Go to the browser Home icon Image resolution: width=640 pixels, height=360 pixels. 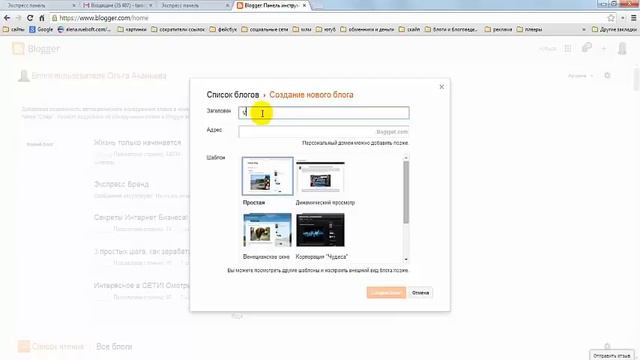pyautogui.click(x=42, y=18)
